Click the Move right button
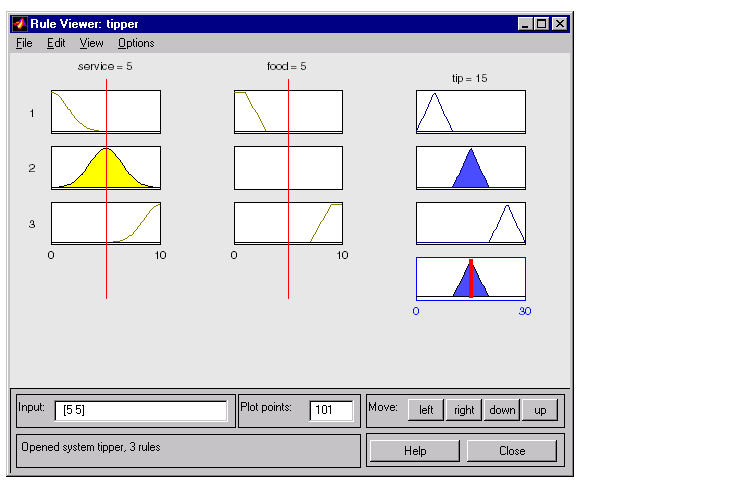 [464, 410]
